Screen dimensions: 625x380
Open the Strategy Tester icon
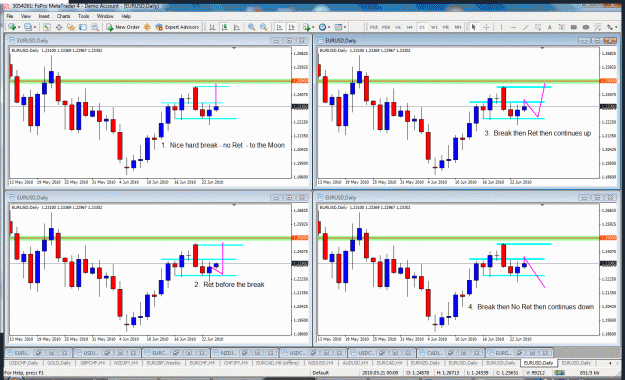(x=95, y=27)
